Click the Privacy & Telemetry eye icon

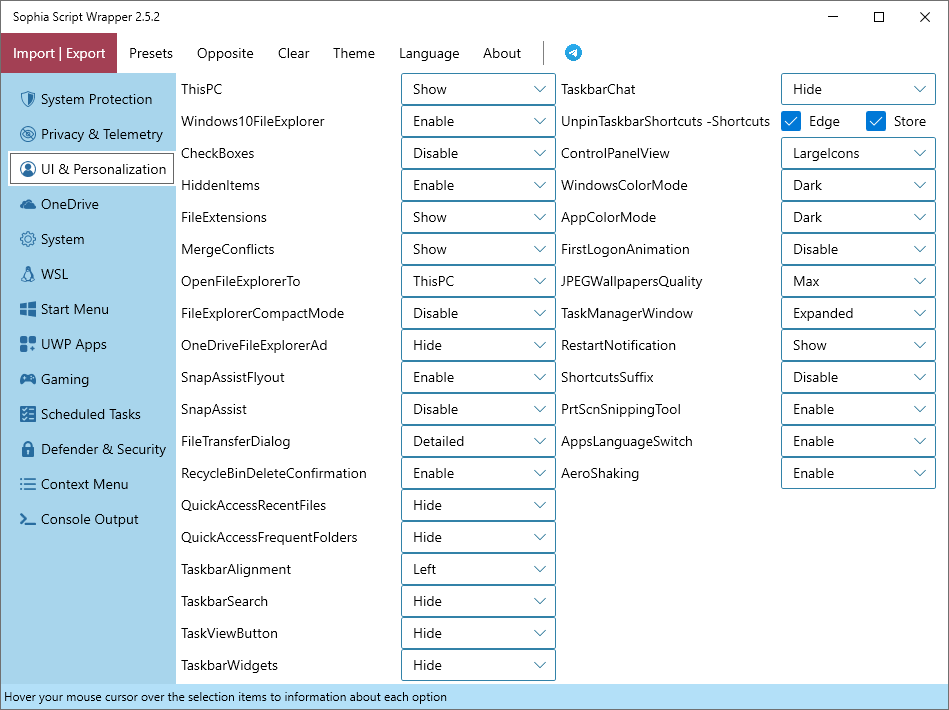coord(28,134)
